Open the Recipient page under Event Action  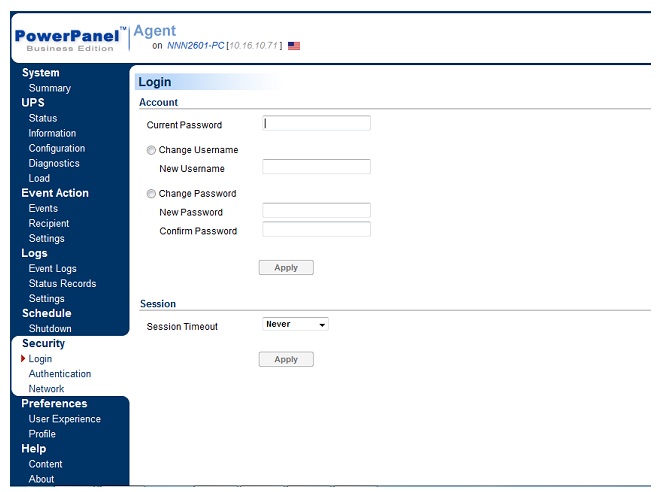tap(49, 224)
